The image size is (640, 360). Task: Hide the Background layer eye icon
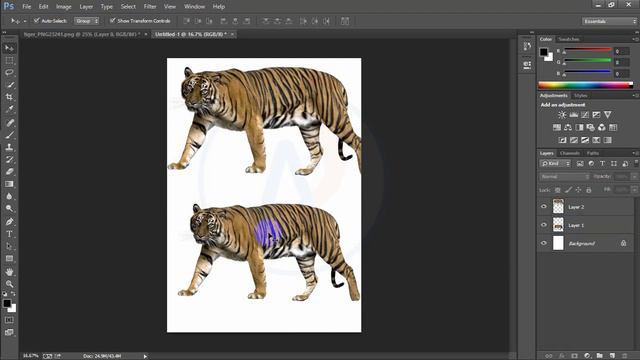[544, 243]
